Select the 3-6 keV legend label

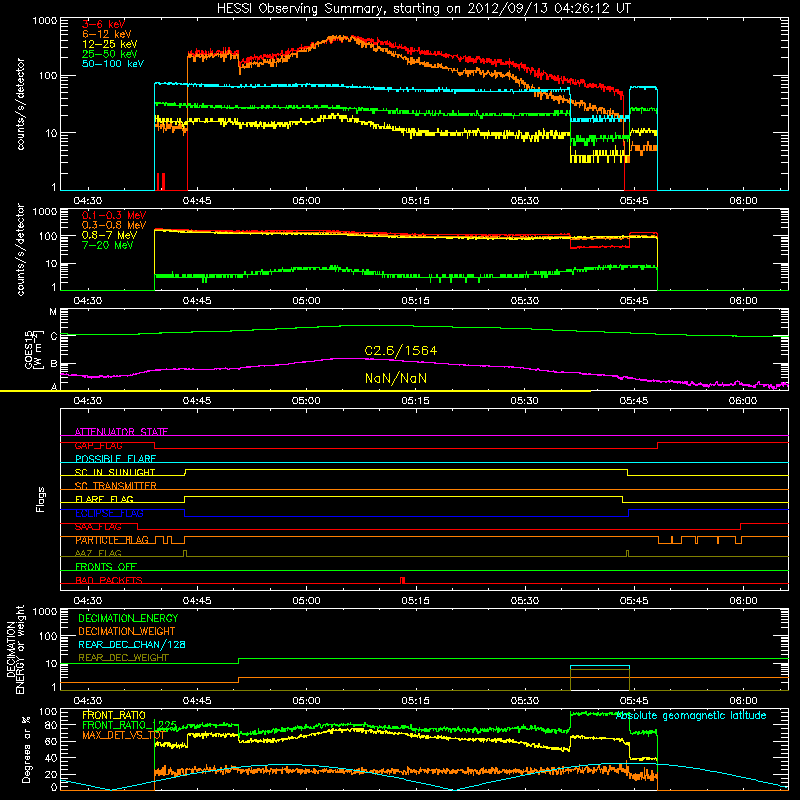pos(104,24)
